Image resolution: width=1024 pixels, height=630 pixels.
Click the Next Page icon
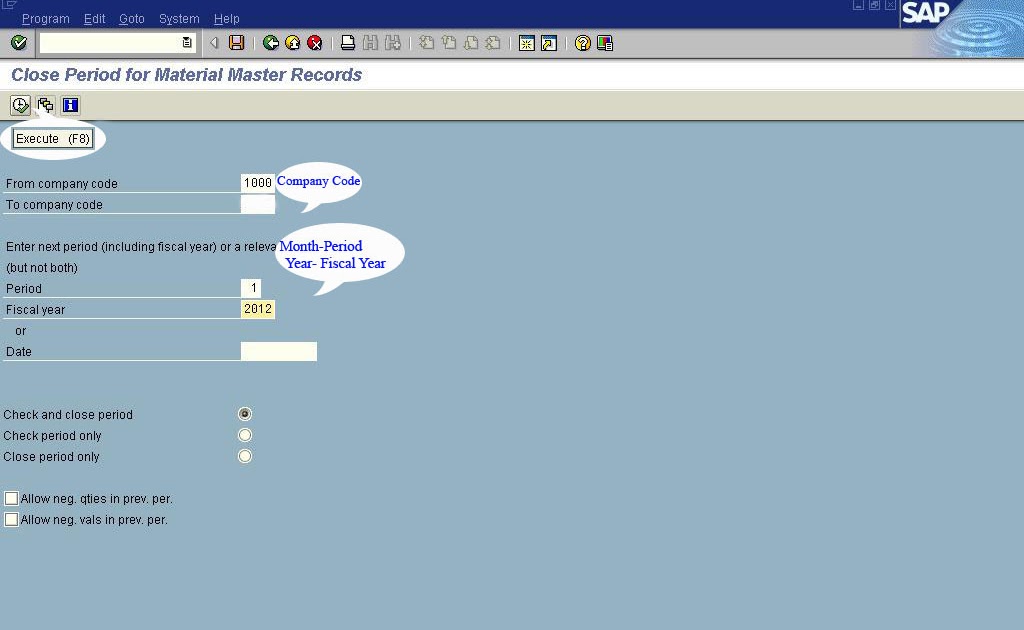[471, 43]
